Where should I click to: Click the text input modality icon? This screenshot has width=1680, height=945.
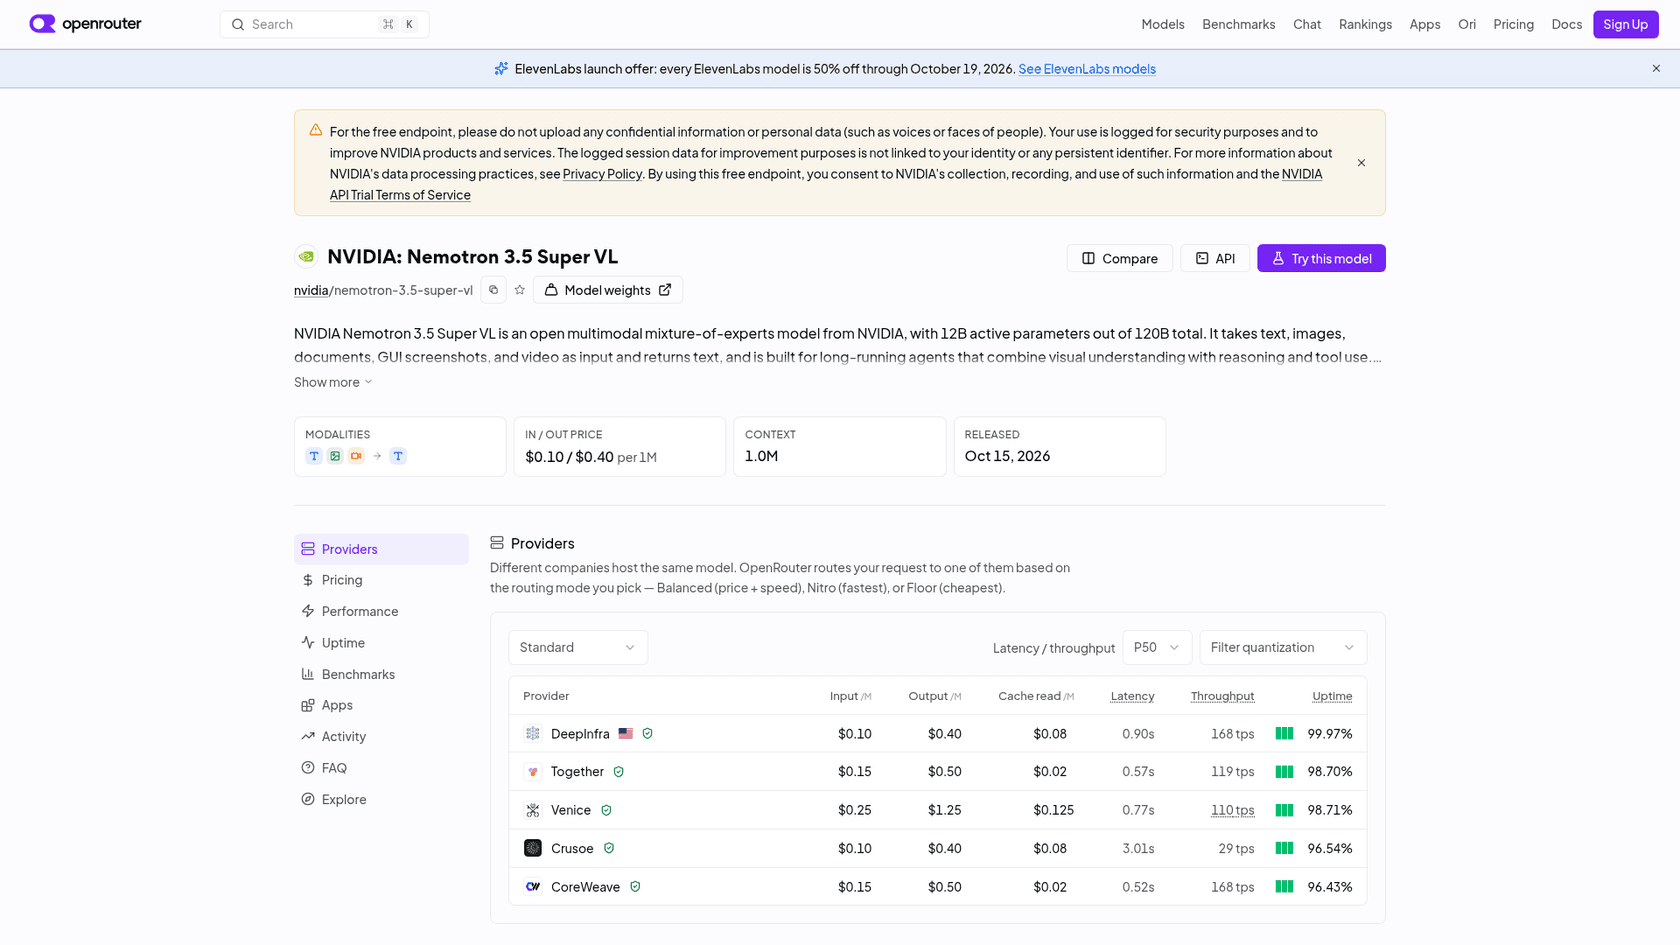[314, 456]
